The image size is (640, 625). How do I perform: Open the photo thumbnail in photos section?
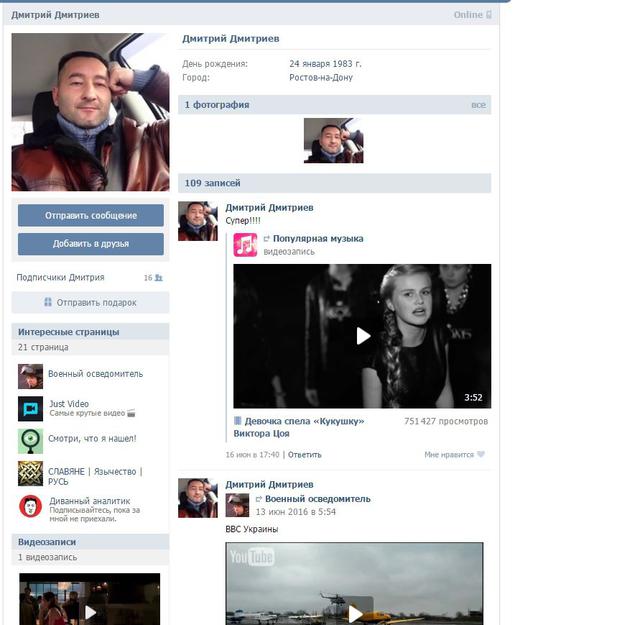coord(333,141)
